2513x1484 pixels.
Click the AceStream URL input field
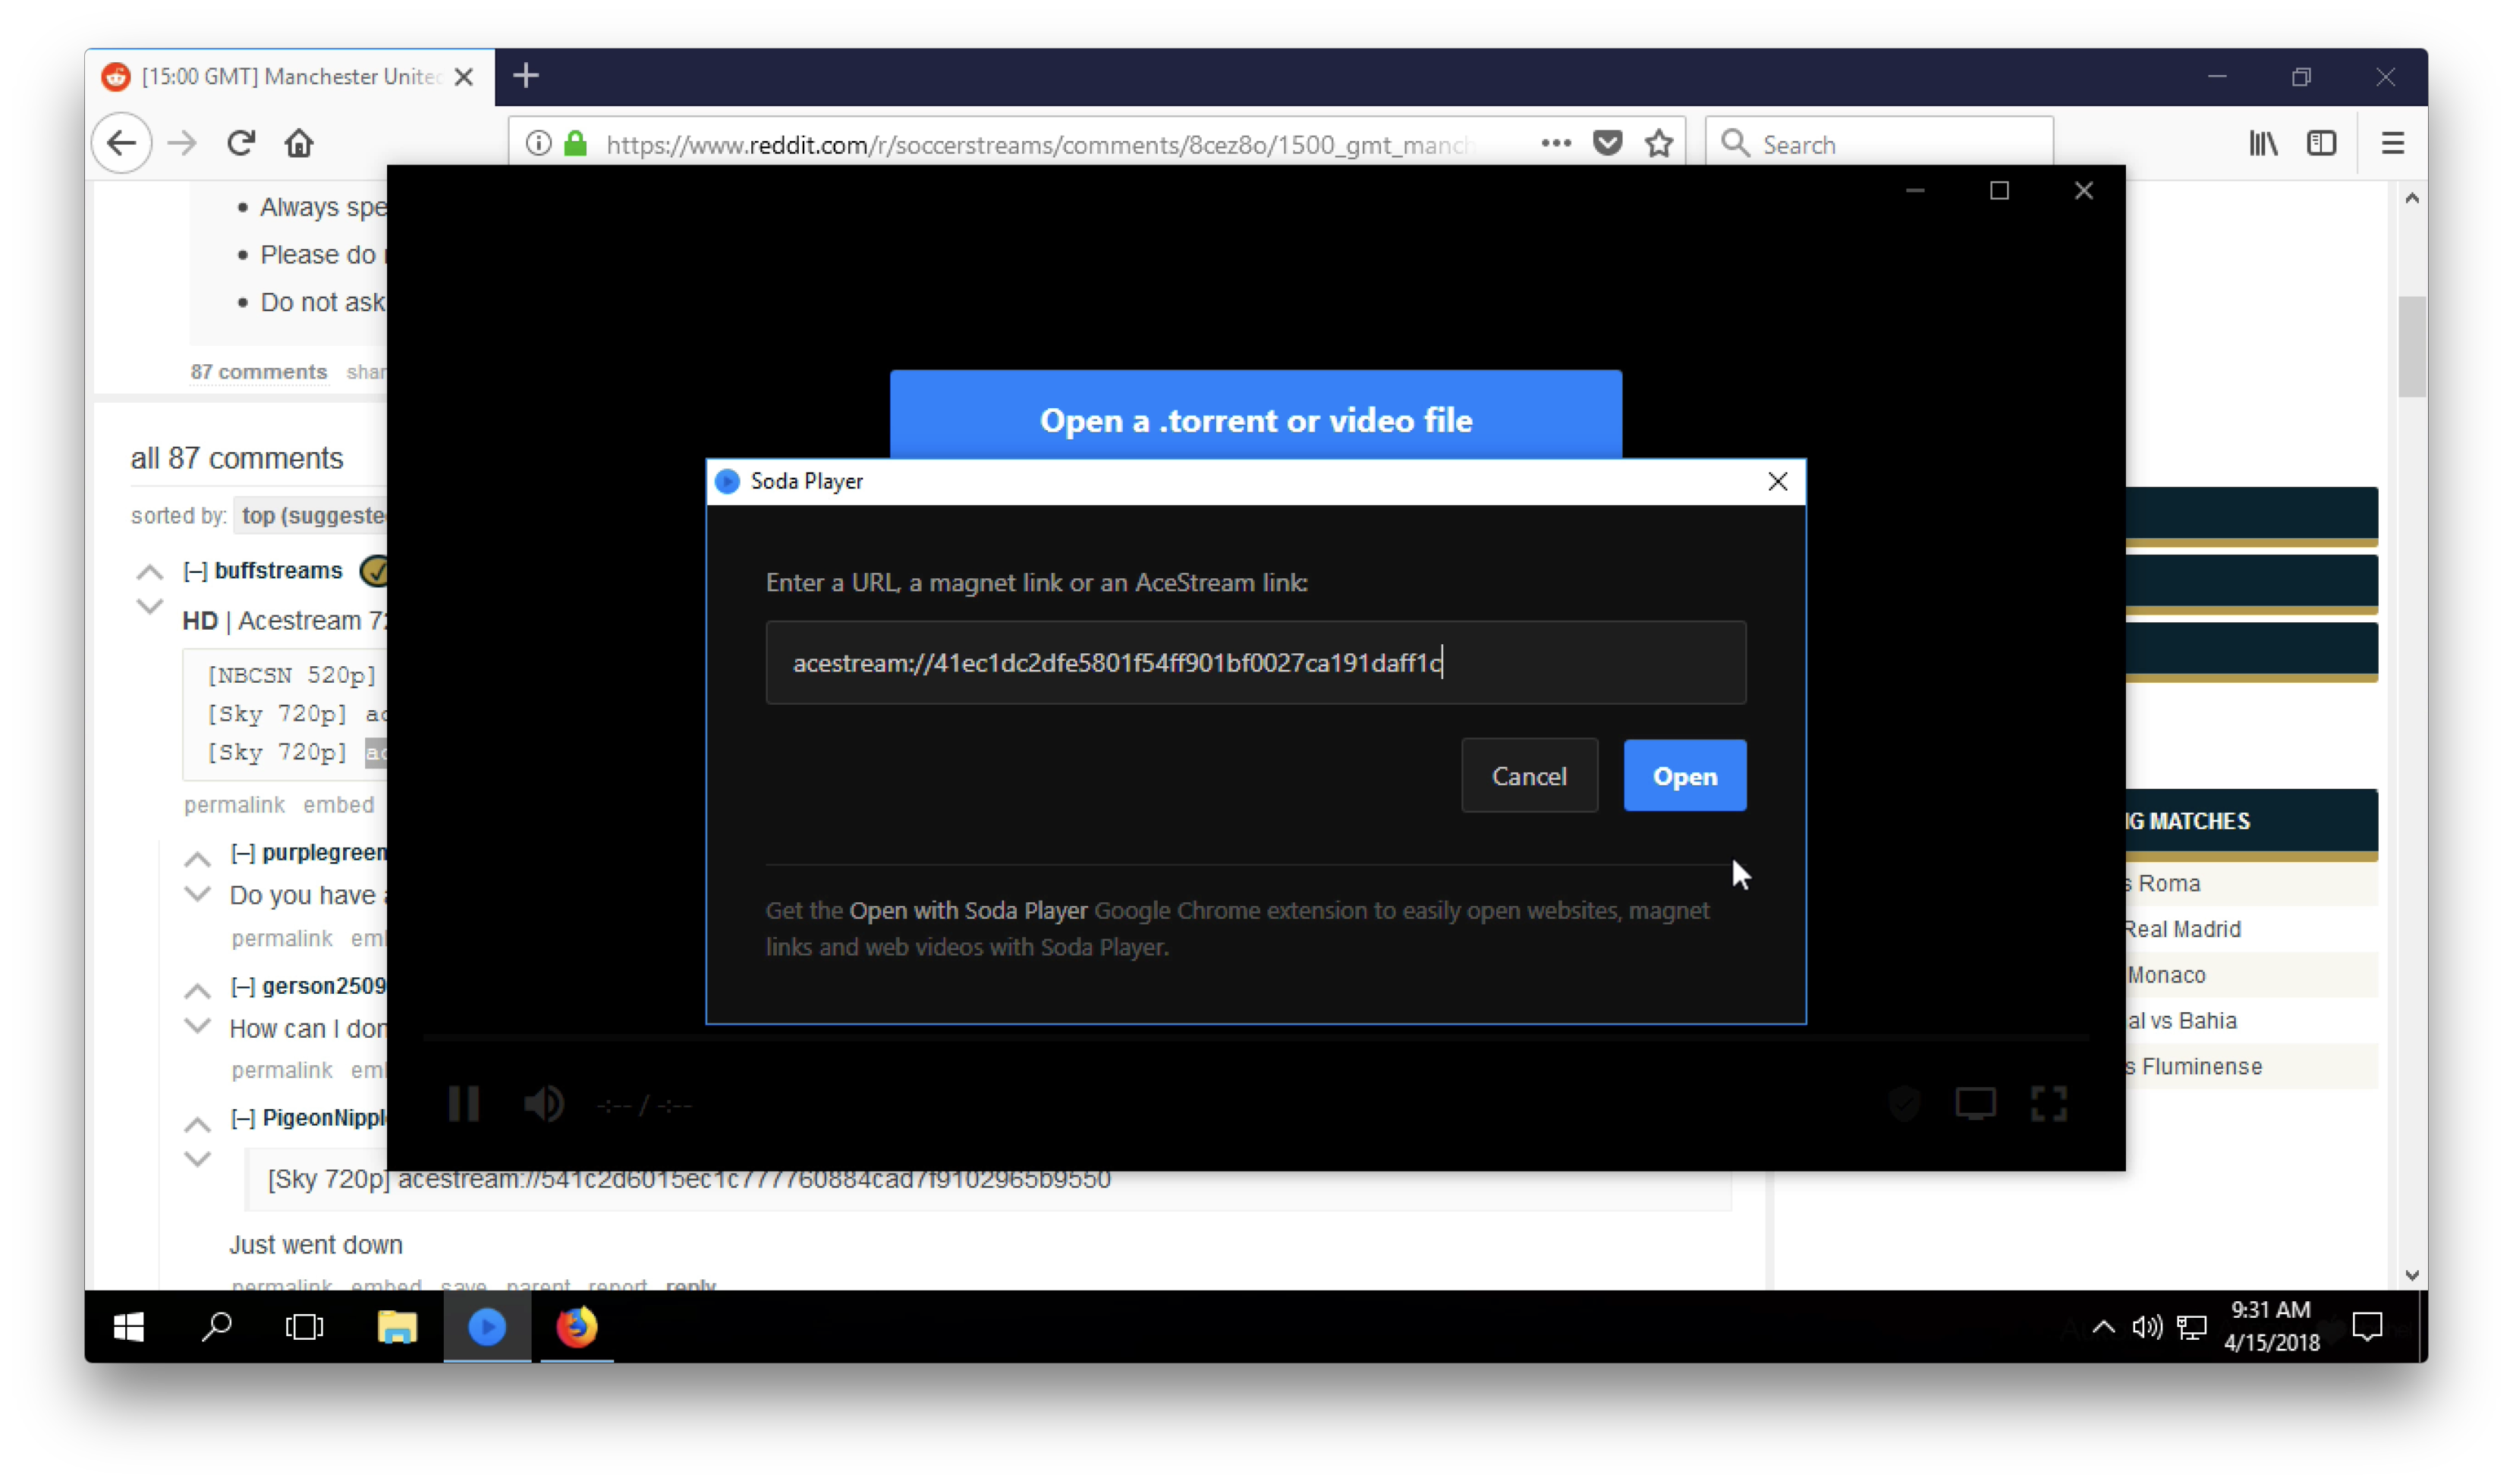(1256, 661)
